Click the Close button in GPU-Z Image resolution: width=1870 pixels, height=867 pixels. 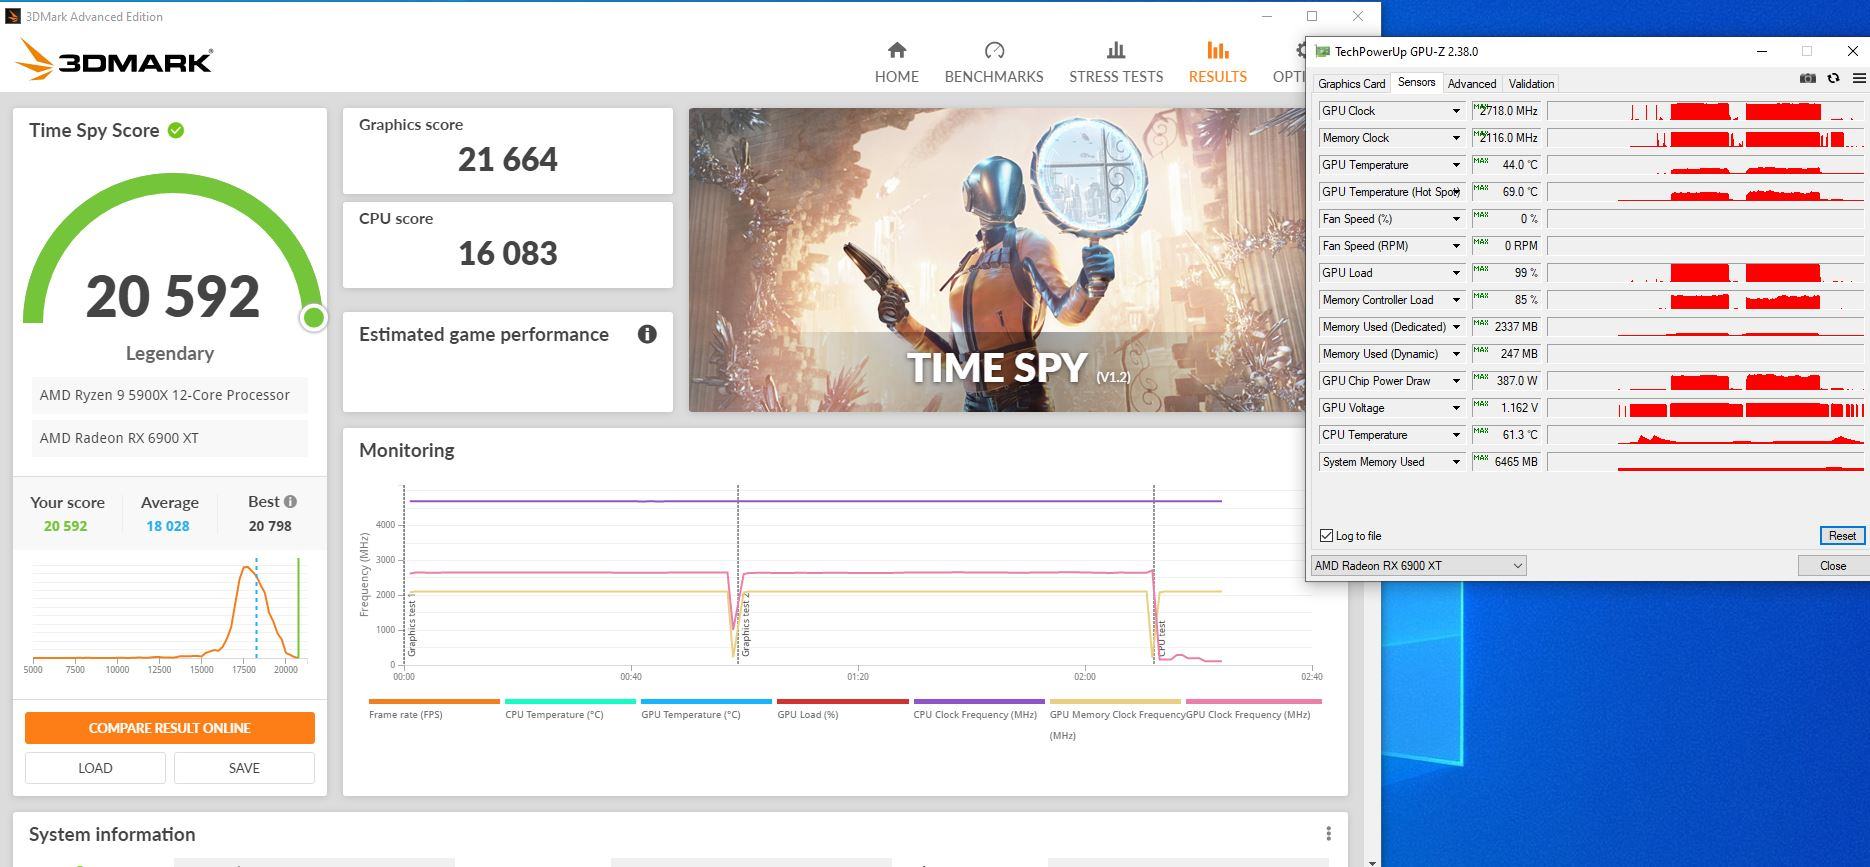tap(1832, 566)
